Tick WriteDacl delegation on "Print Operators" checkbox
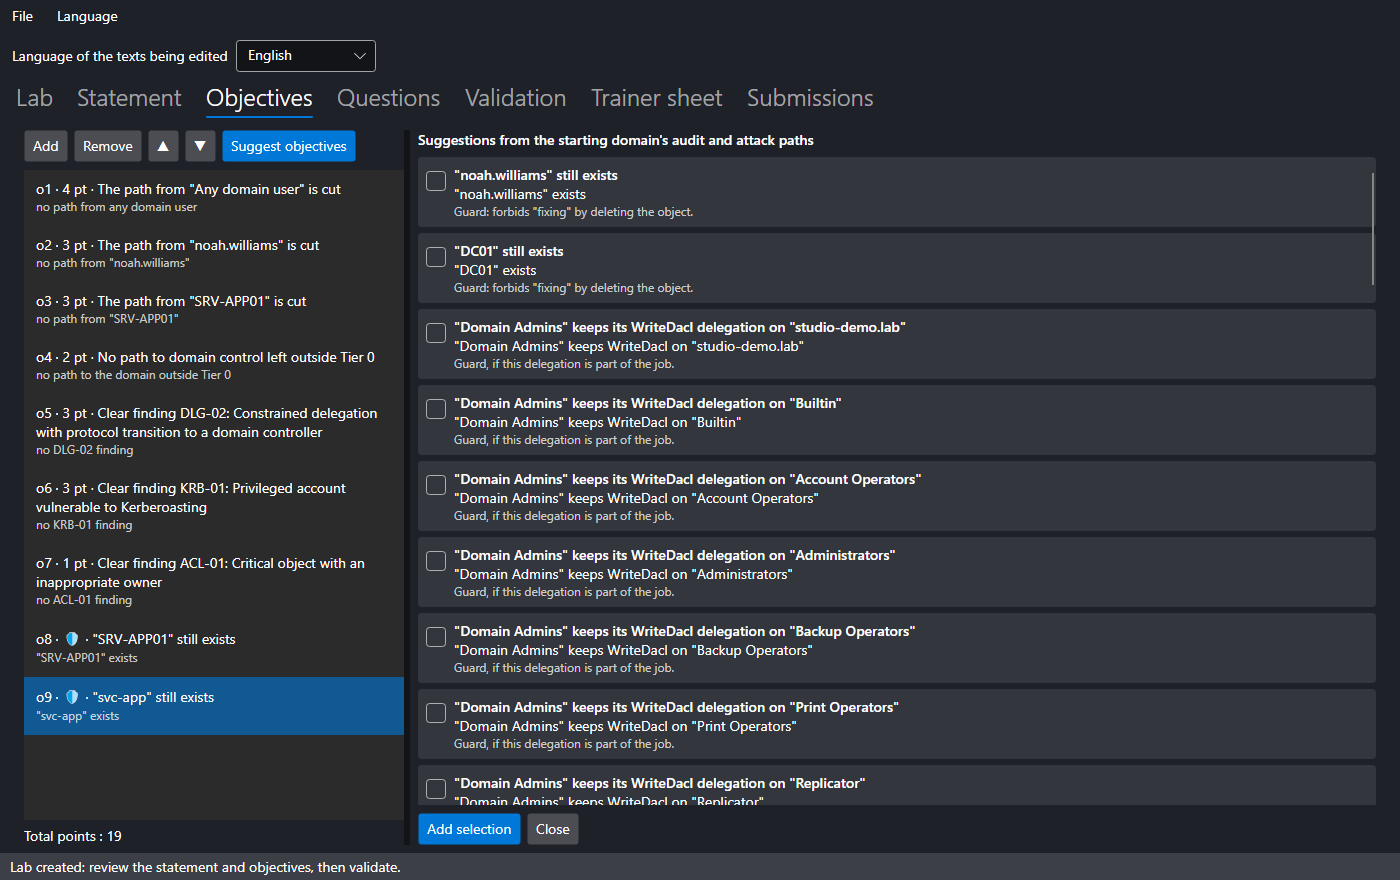 [436, 713]
